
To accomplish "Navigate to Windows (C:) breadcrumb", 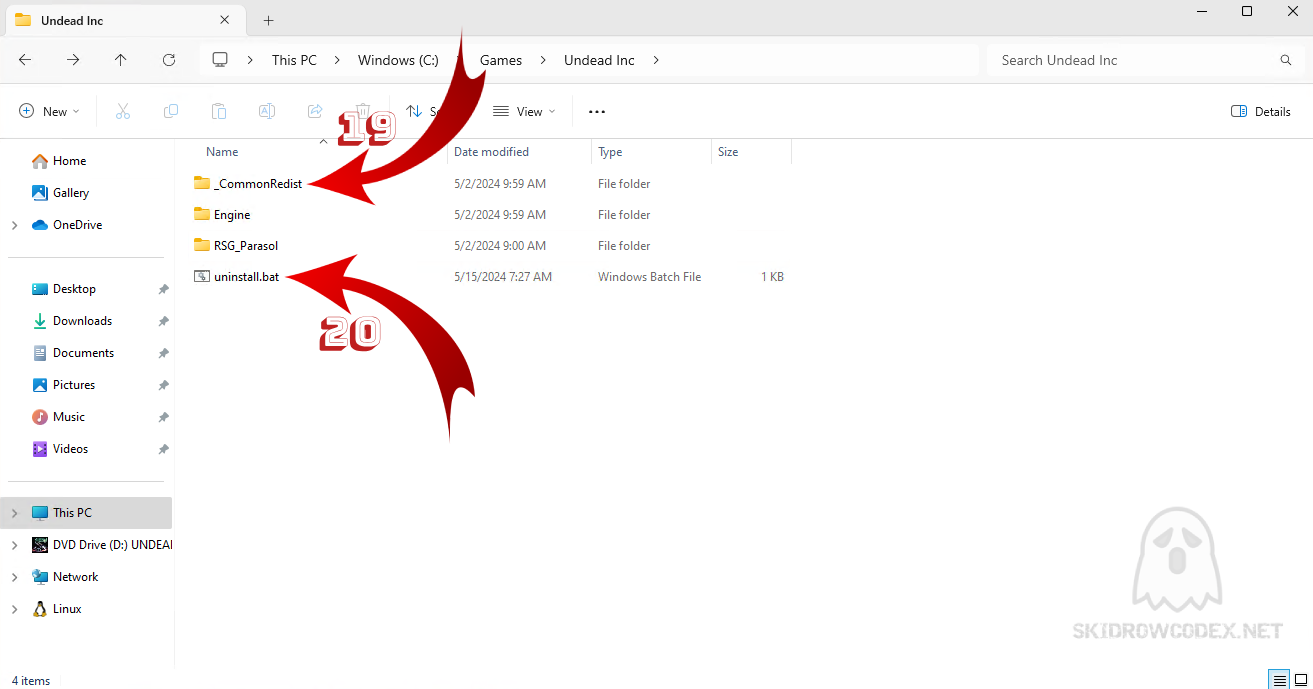I will 398,60.
